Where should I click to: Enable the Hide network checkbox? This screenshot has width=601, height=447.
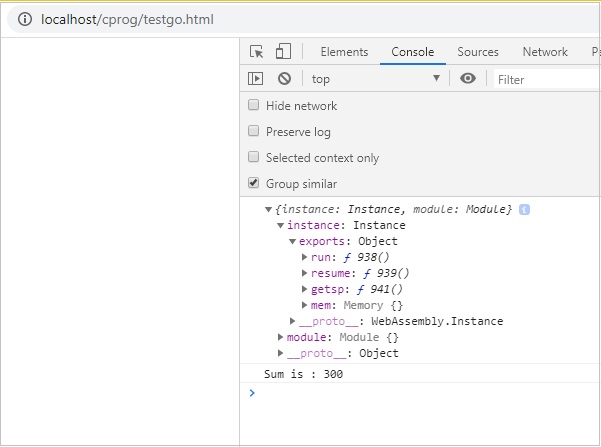click(254, 106)
